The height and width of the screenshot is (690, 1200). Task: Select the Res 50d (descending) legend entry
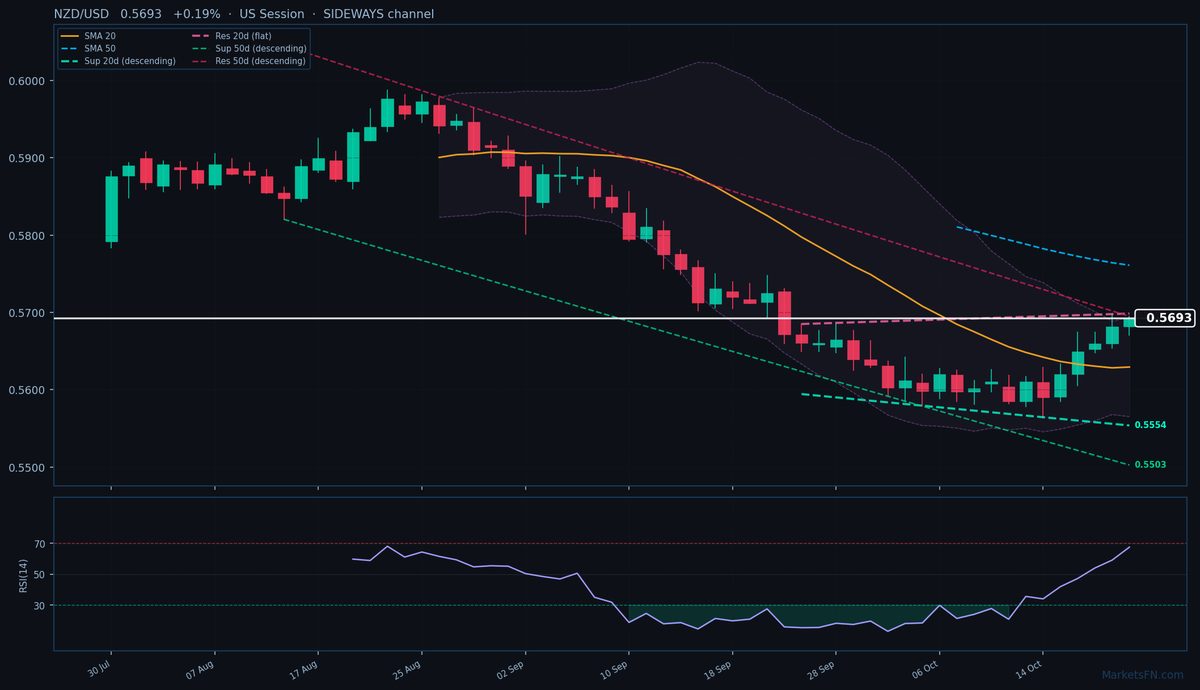pyautogui.click(x=248, y=61)
